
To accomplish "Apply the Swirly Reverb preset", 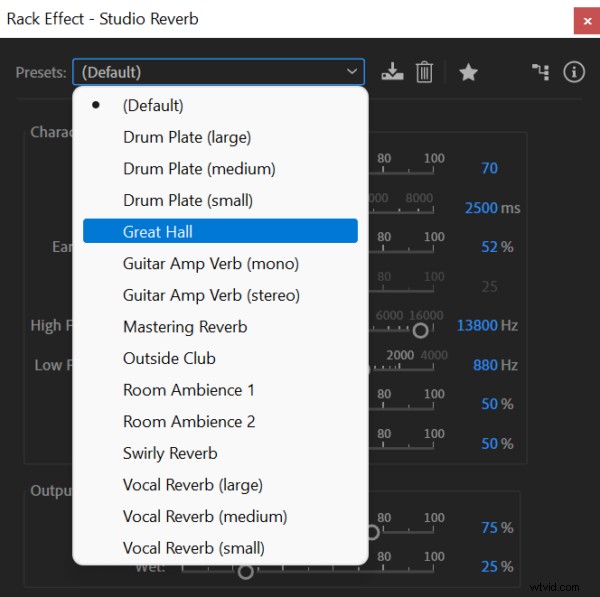I will pos(220,453).
